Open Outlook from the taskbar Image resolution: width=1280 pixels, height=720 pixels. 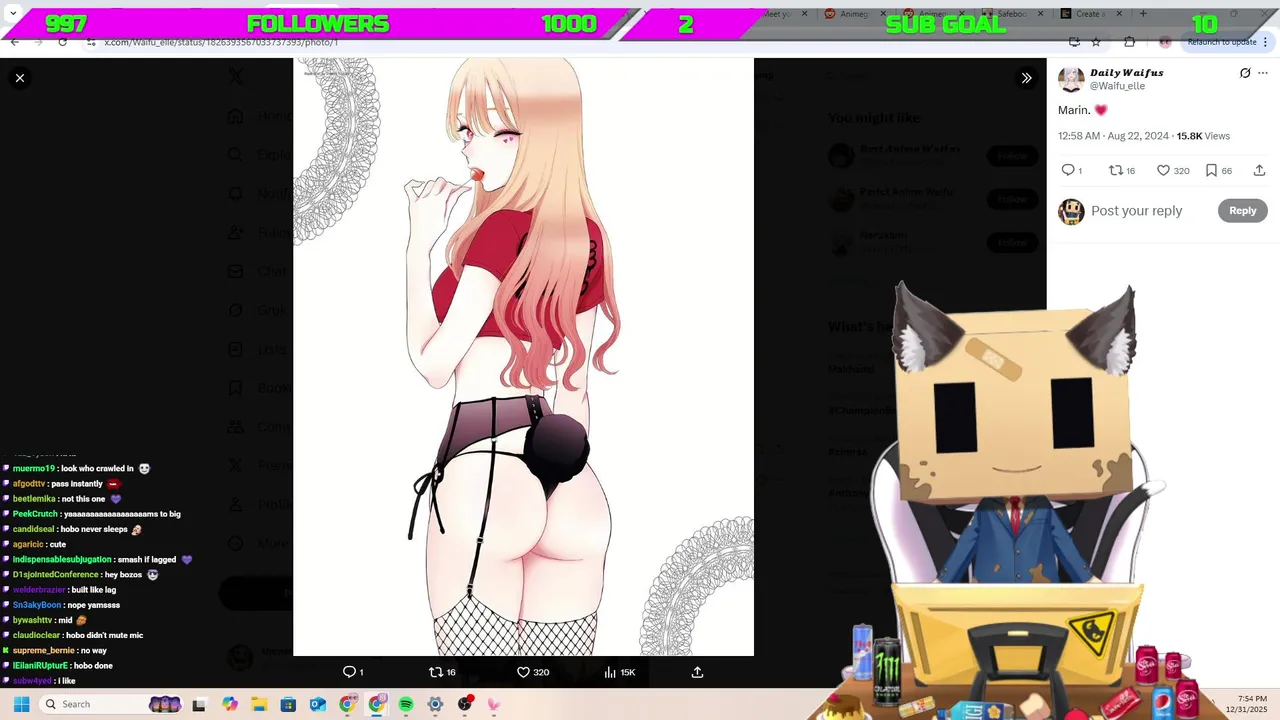pos(318,704)
